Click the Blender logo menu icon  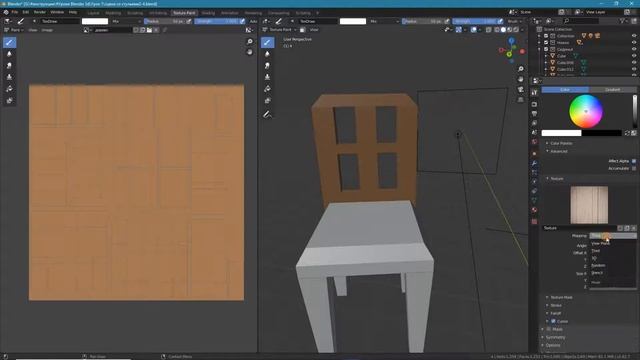coord(6,12)
